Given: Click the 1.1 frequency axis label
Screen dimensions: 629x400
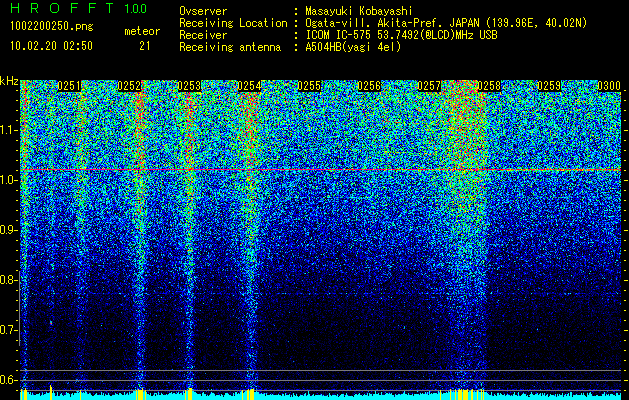Looking at the screenshot, I should pos(8,130).
